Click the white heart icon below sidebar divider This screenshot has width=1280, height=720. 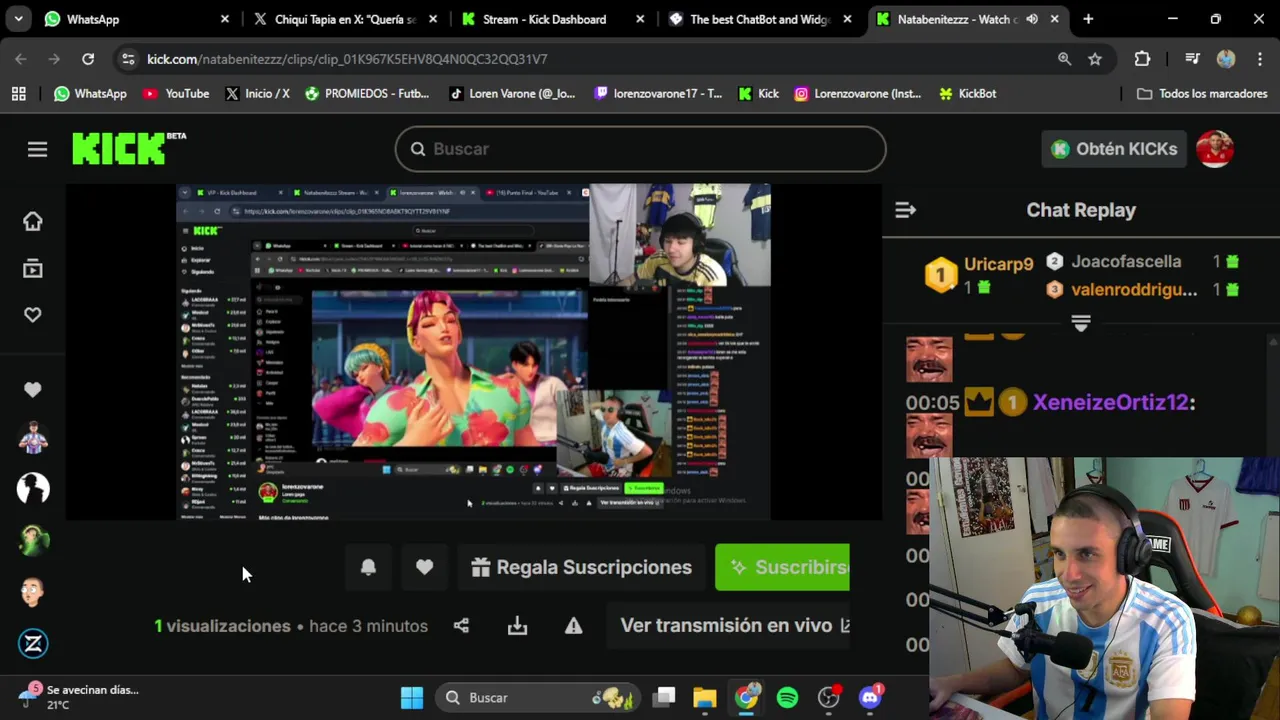(33, 390)
